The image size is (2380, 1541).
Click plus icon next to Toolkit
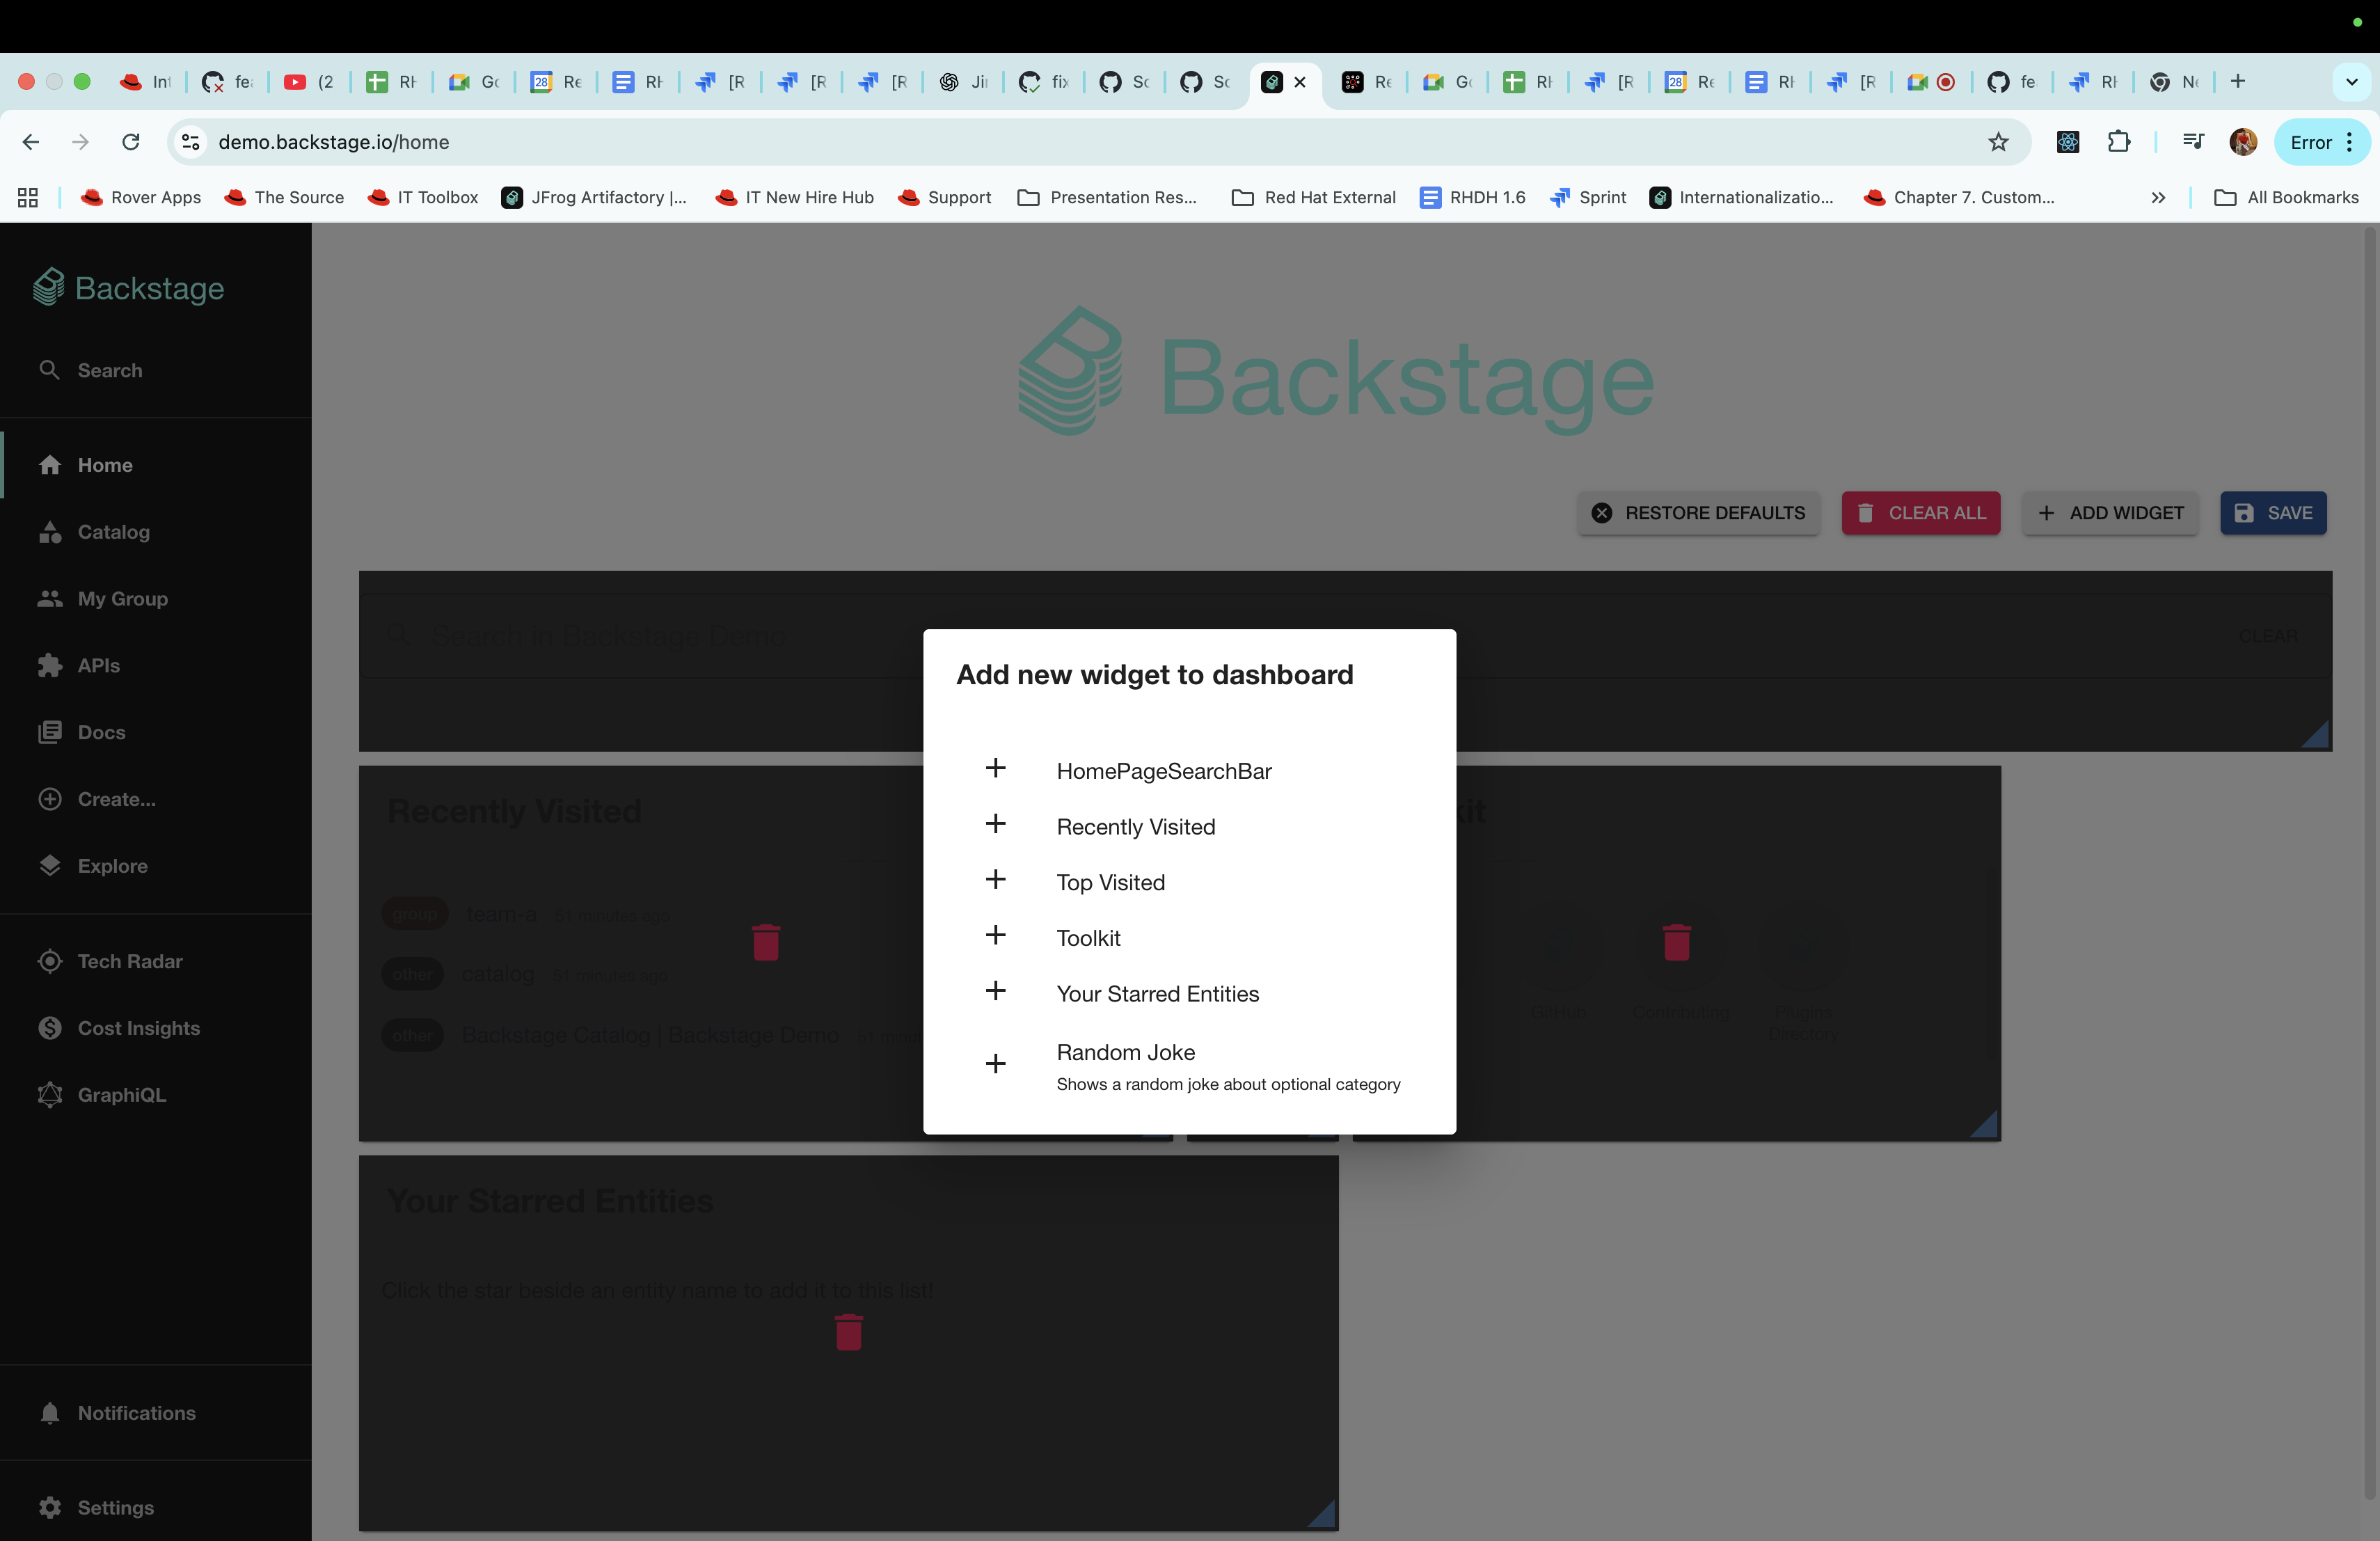click(995, 935)
